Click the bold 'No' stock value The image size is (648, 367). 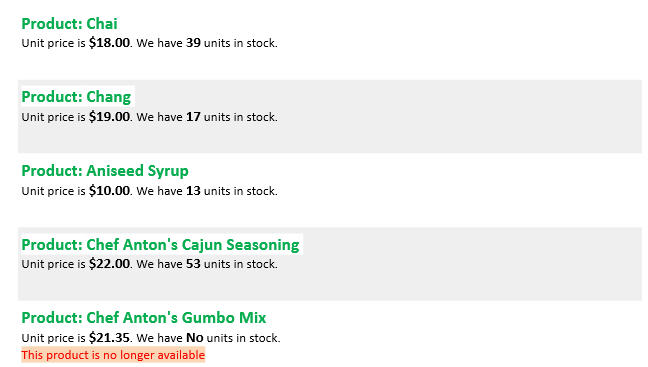pyautogui.click(x=195, y=338)
